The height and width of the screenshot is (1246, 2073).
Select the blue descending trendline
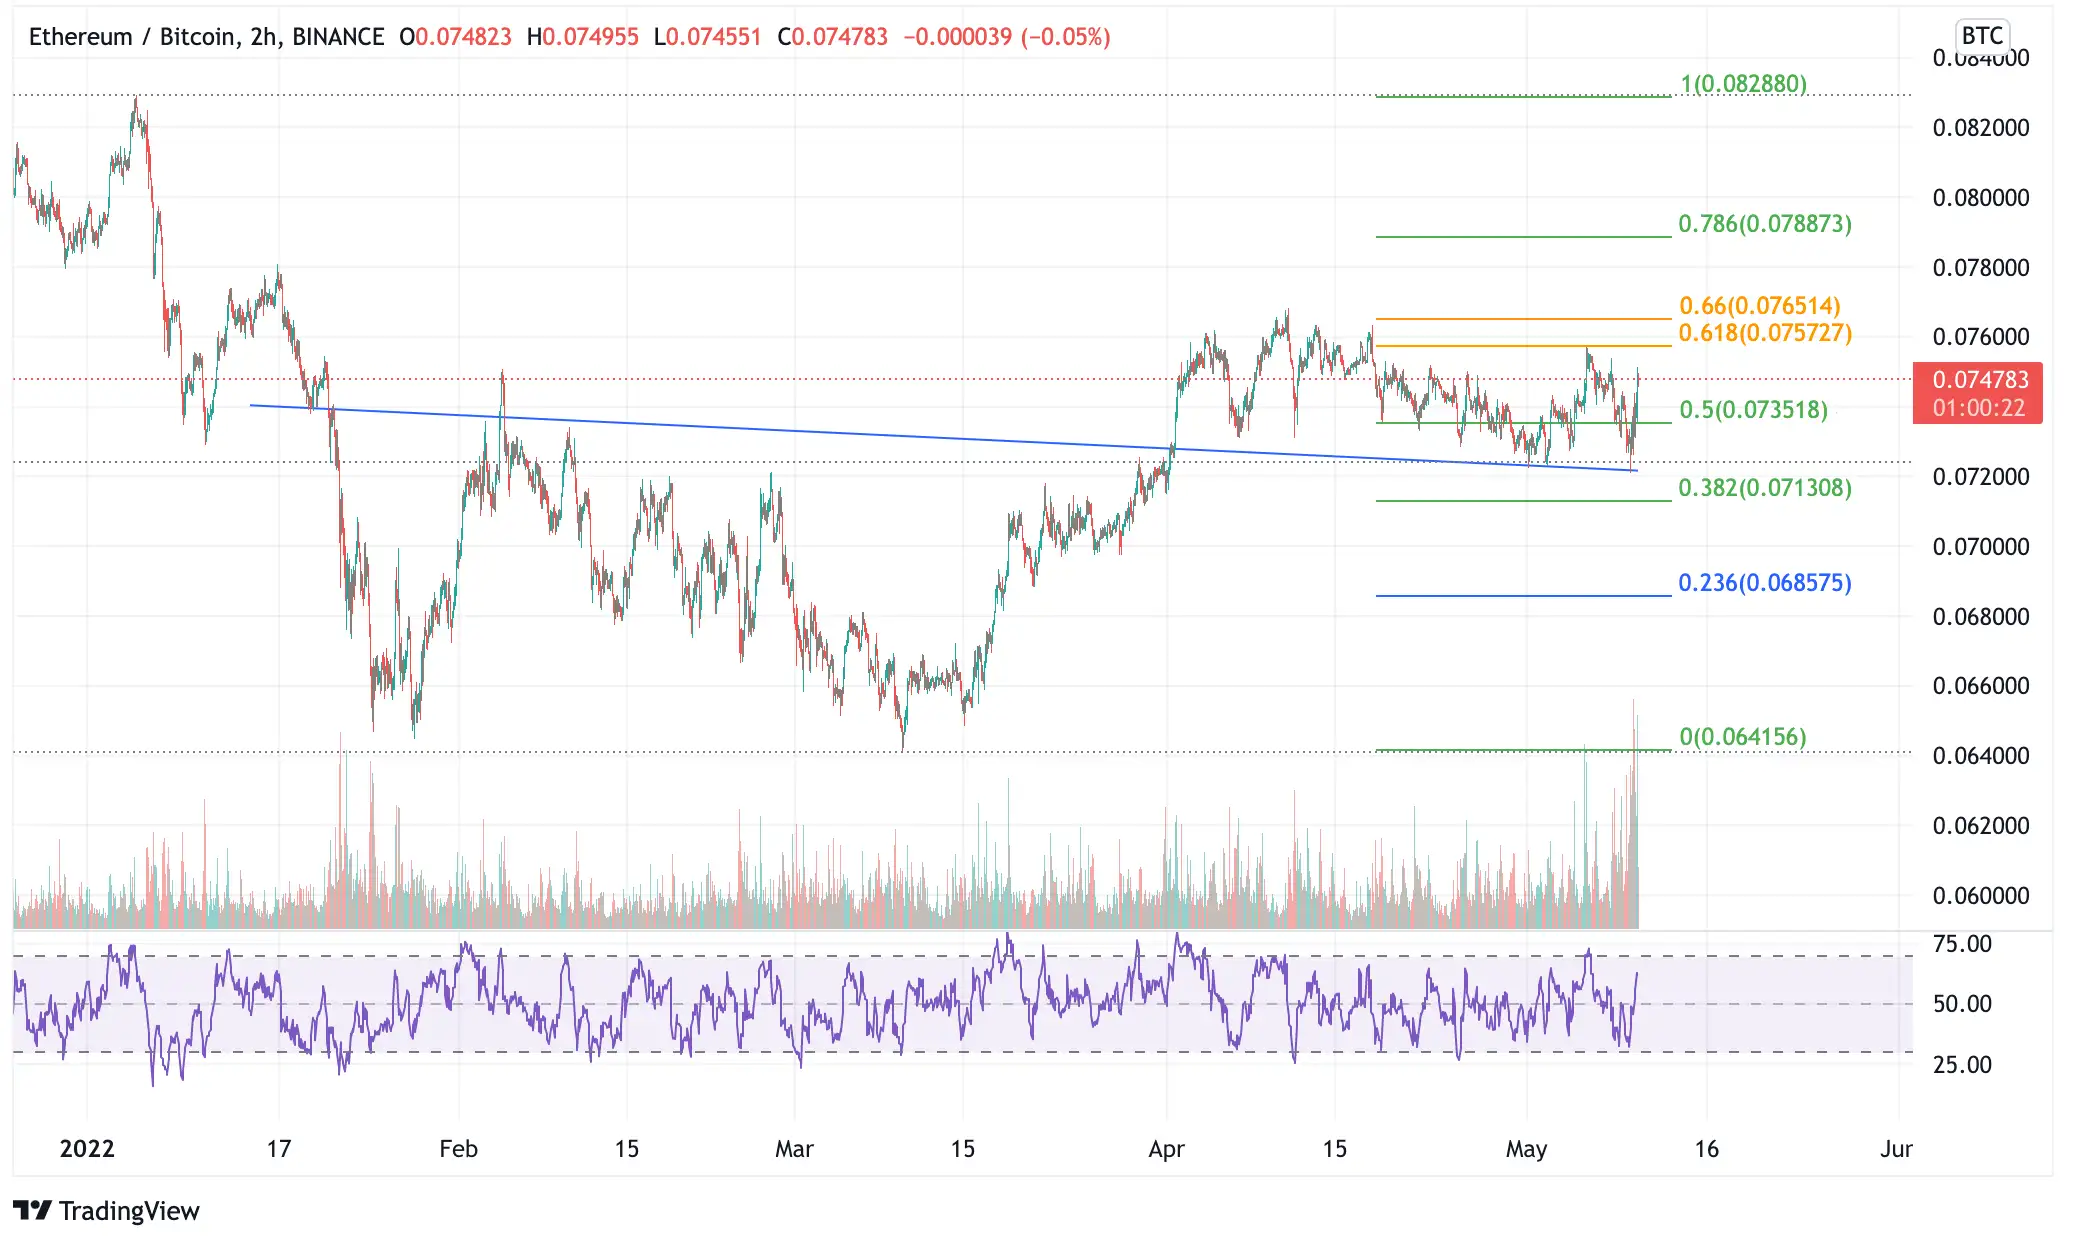(x=943, y=438)
